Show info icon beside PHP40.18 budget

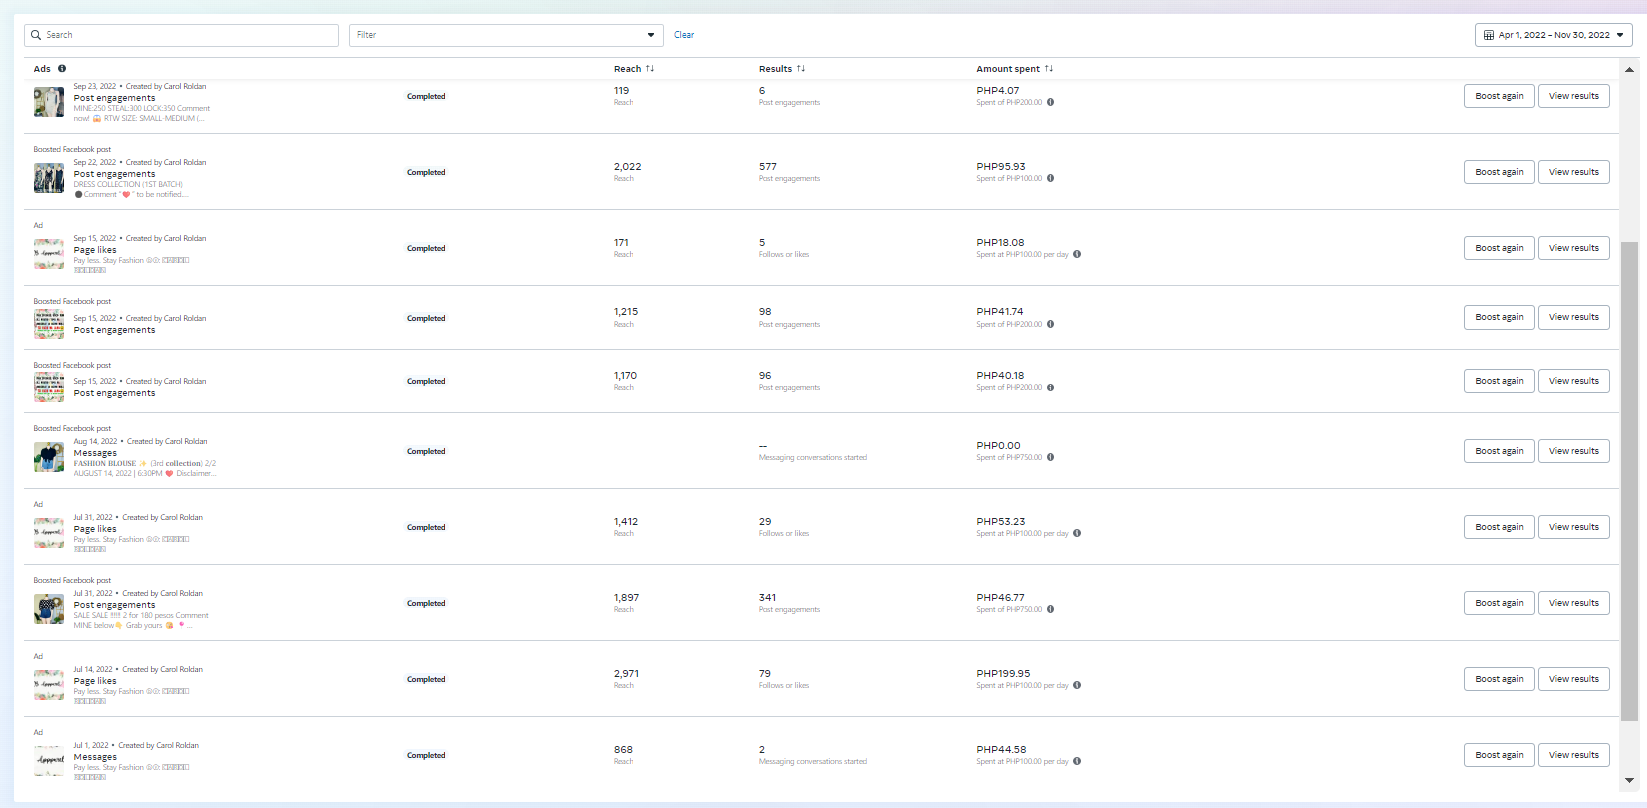click(1050, 387)
